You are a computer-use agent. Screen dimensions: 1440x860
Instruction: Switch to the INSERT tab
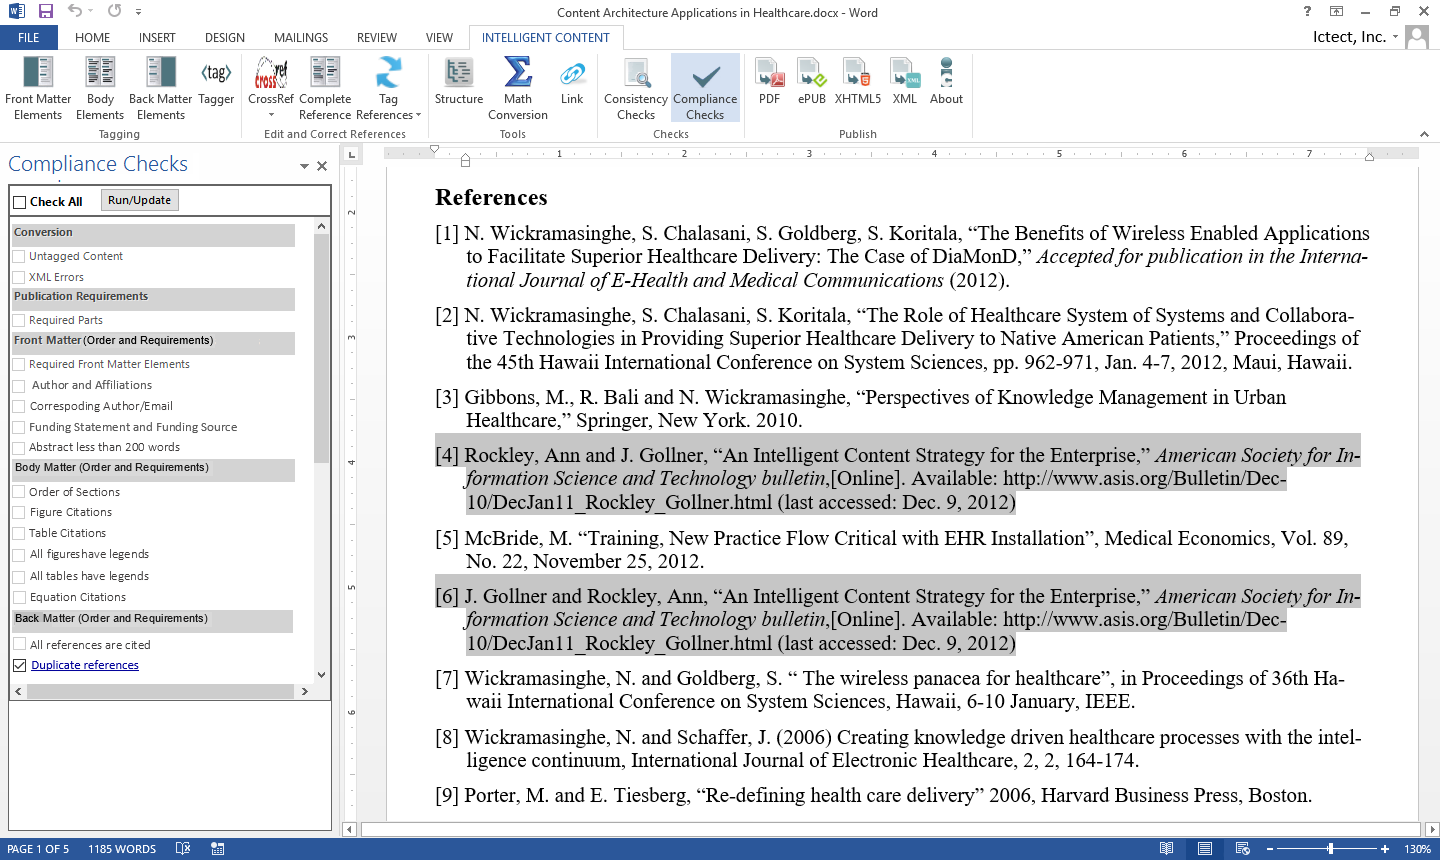pos(157,37)
